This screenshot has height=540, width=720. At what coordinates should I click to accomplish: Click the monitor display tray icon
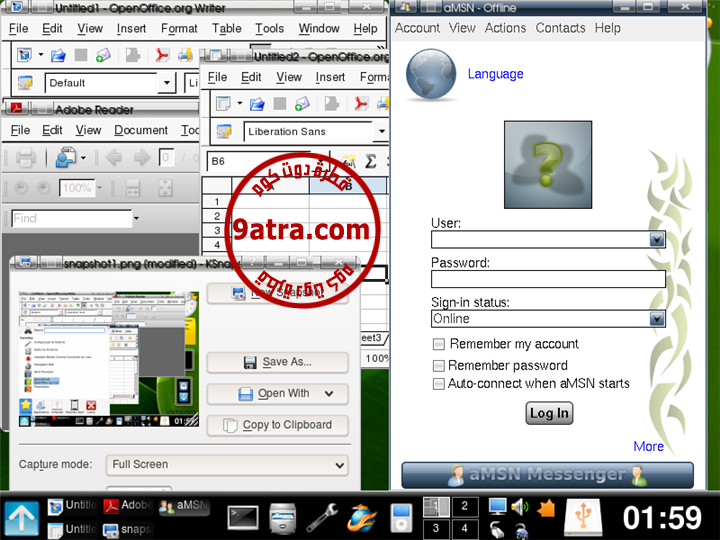click(497, 507)
